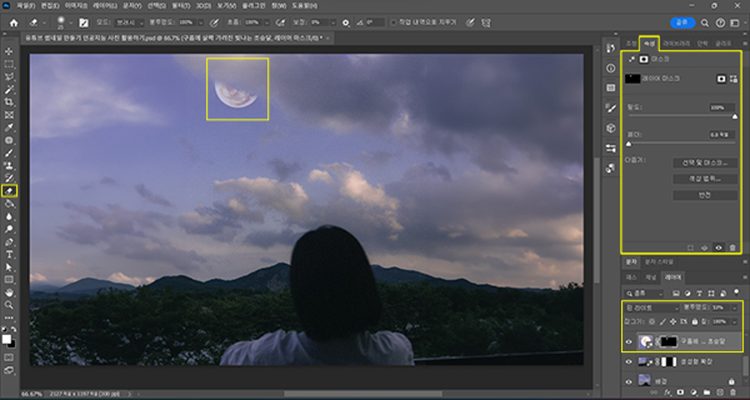Switch to the Paths tab

(x=631, y=277)
